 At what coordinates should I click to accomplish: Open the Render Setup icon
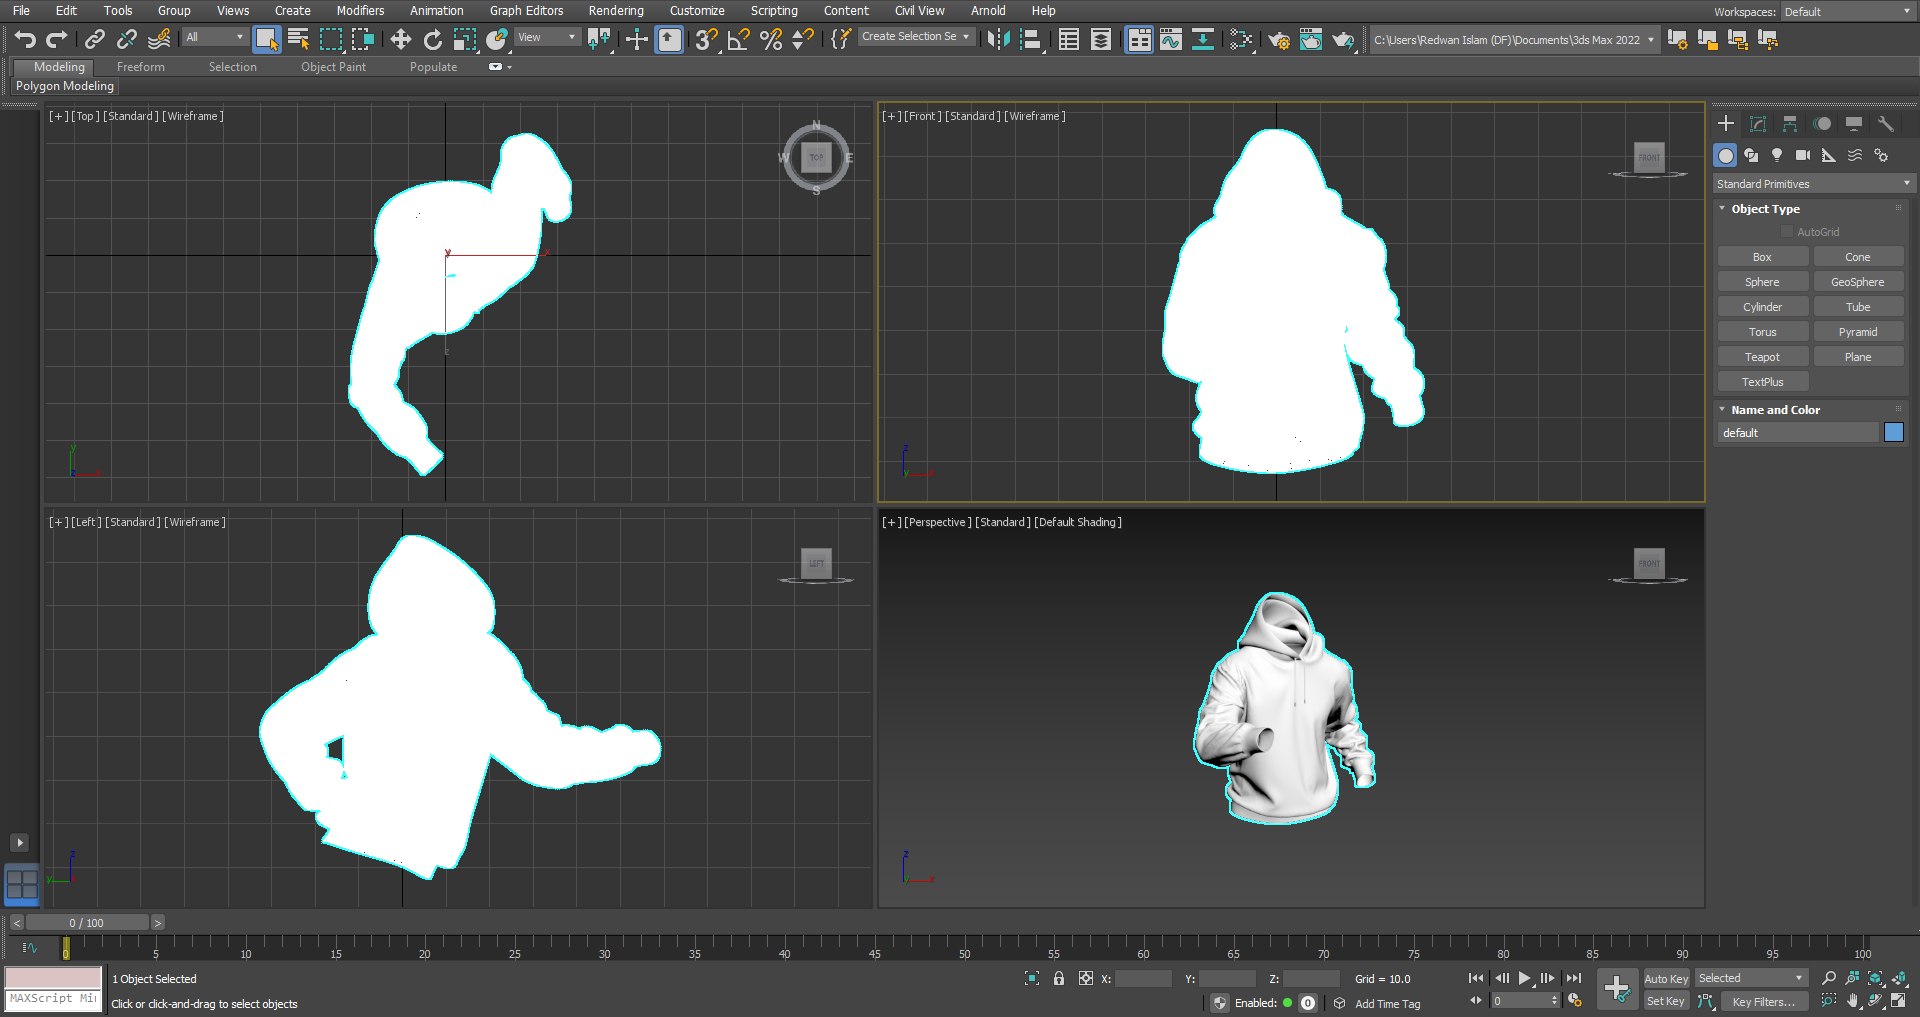coord(1278,39)
